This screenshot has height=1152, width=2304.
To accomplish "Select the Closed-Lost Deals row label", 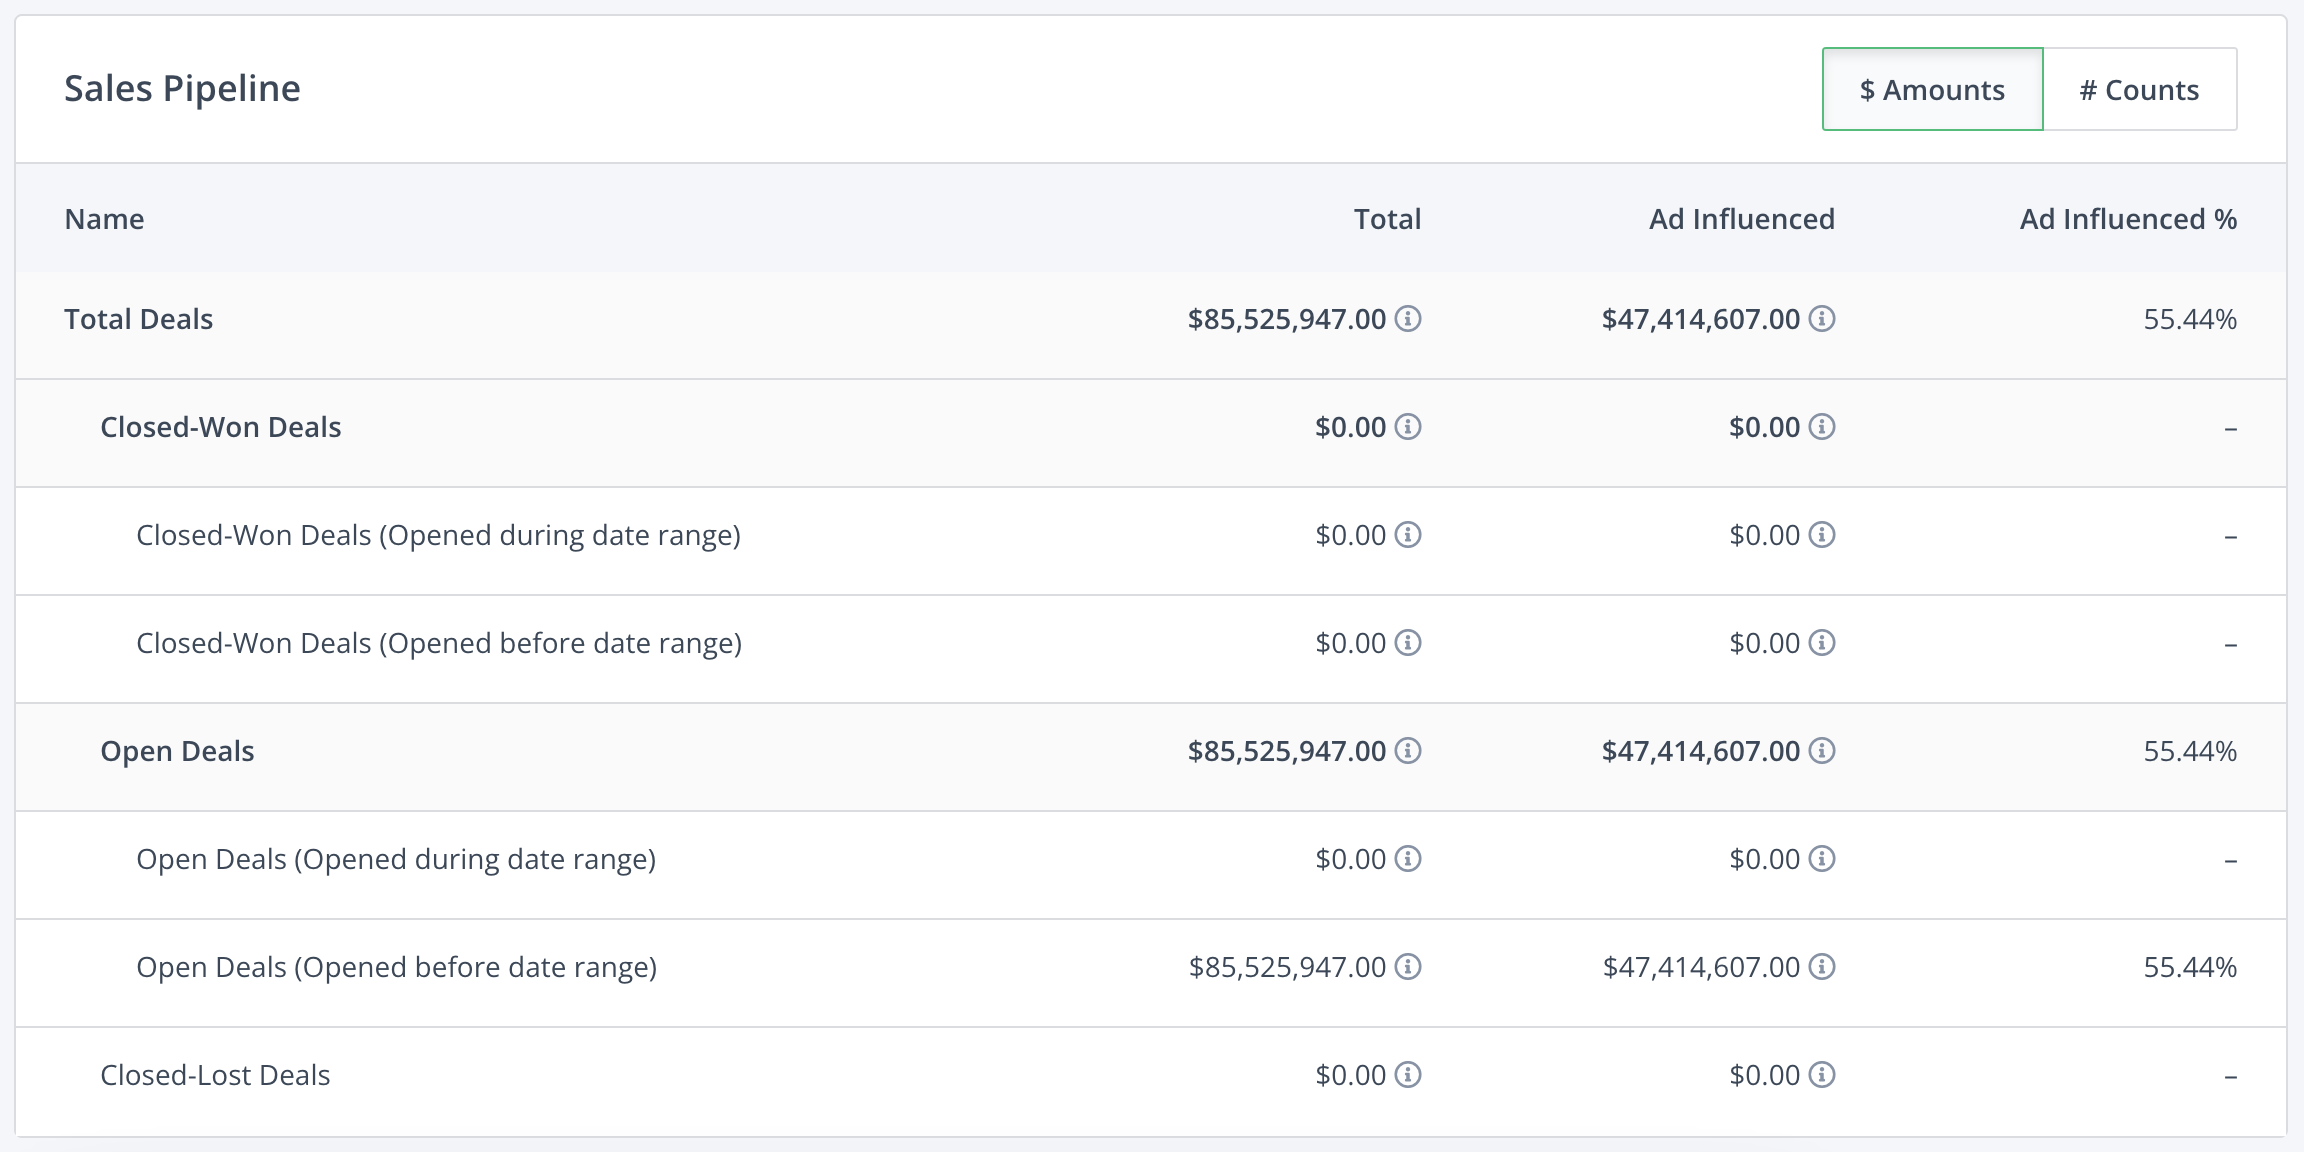I will (215, 1075).
